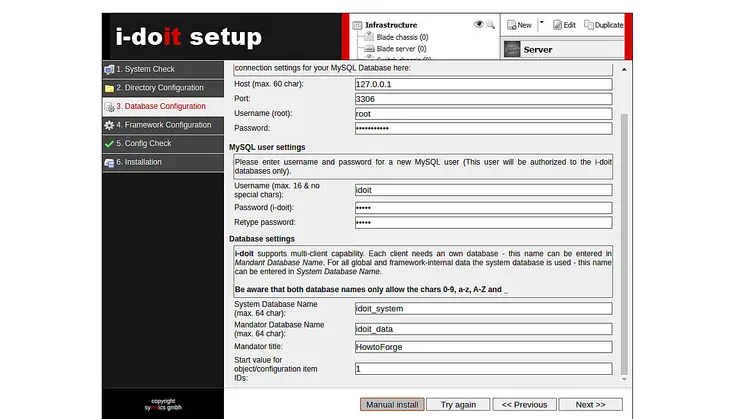Viewport: 750px width, 419px height.
Task: Jump to step 6. Installation
Action: (x=163, y=162)
